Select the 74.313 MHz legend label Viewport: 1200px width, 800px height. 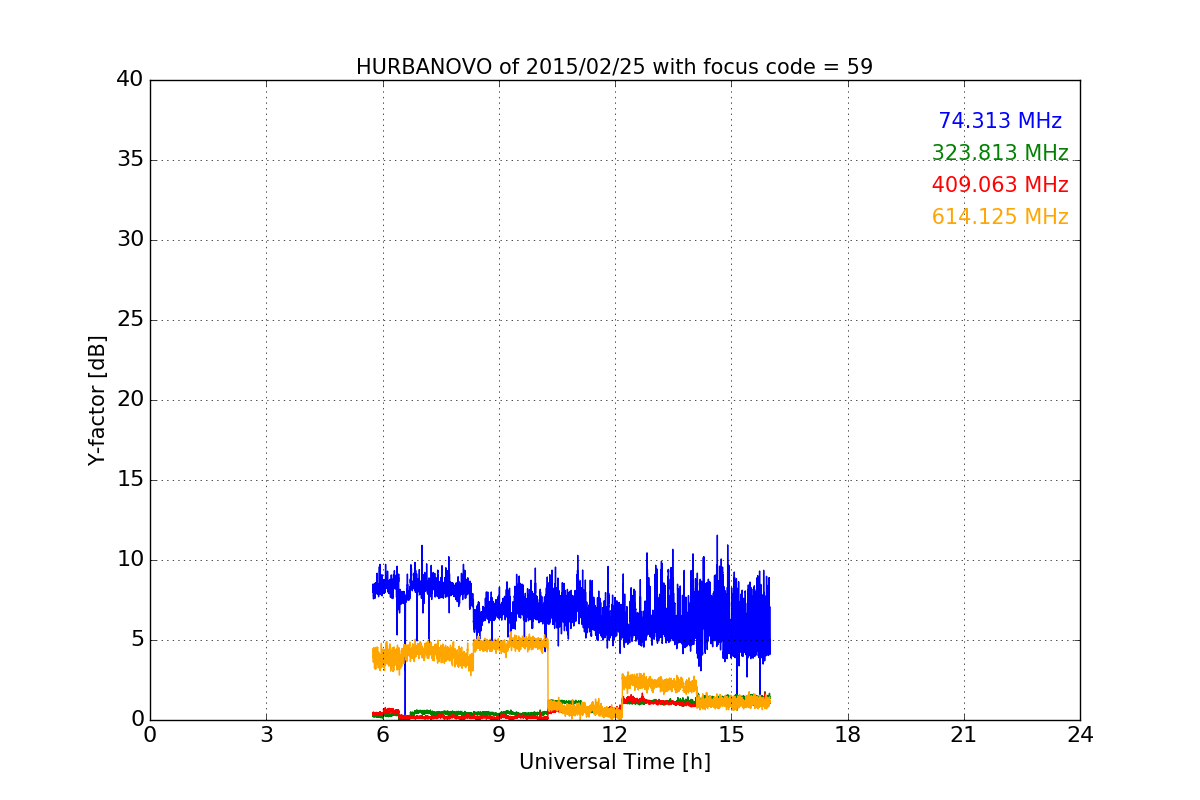[1000, 121]
